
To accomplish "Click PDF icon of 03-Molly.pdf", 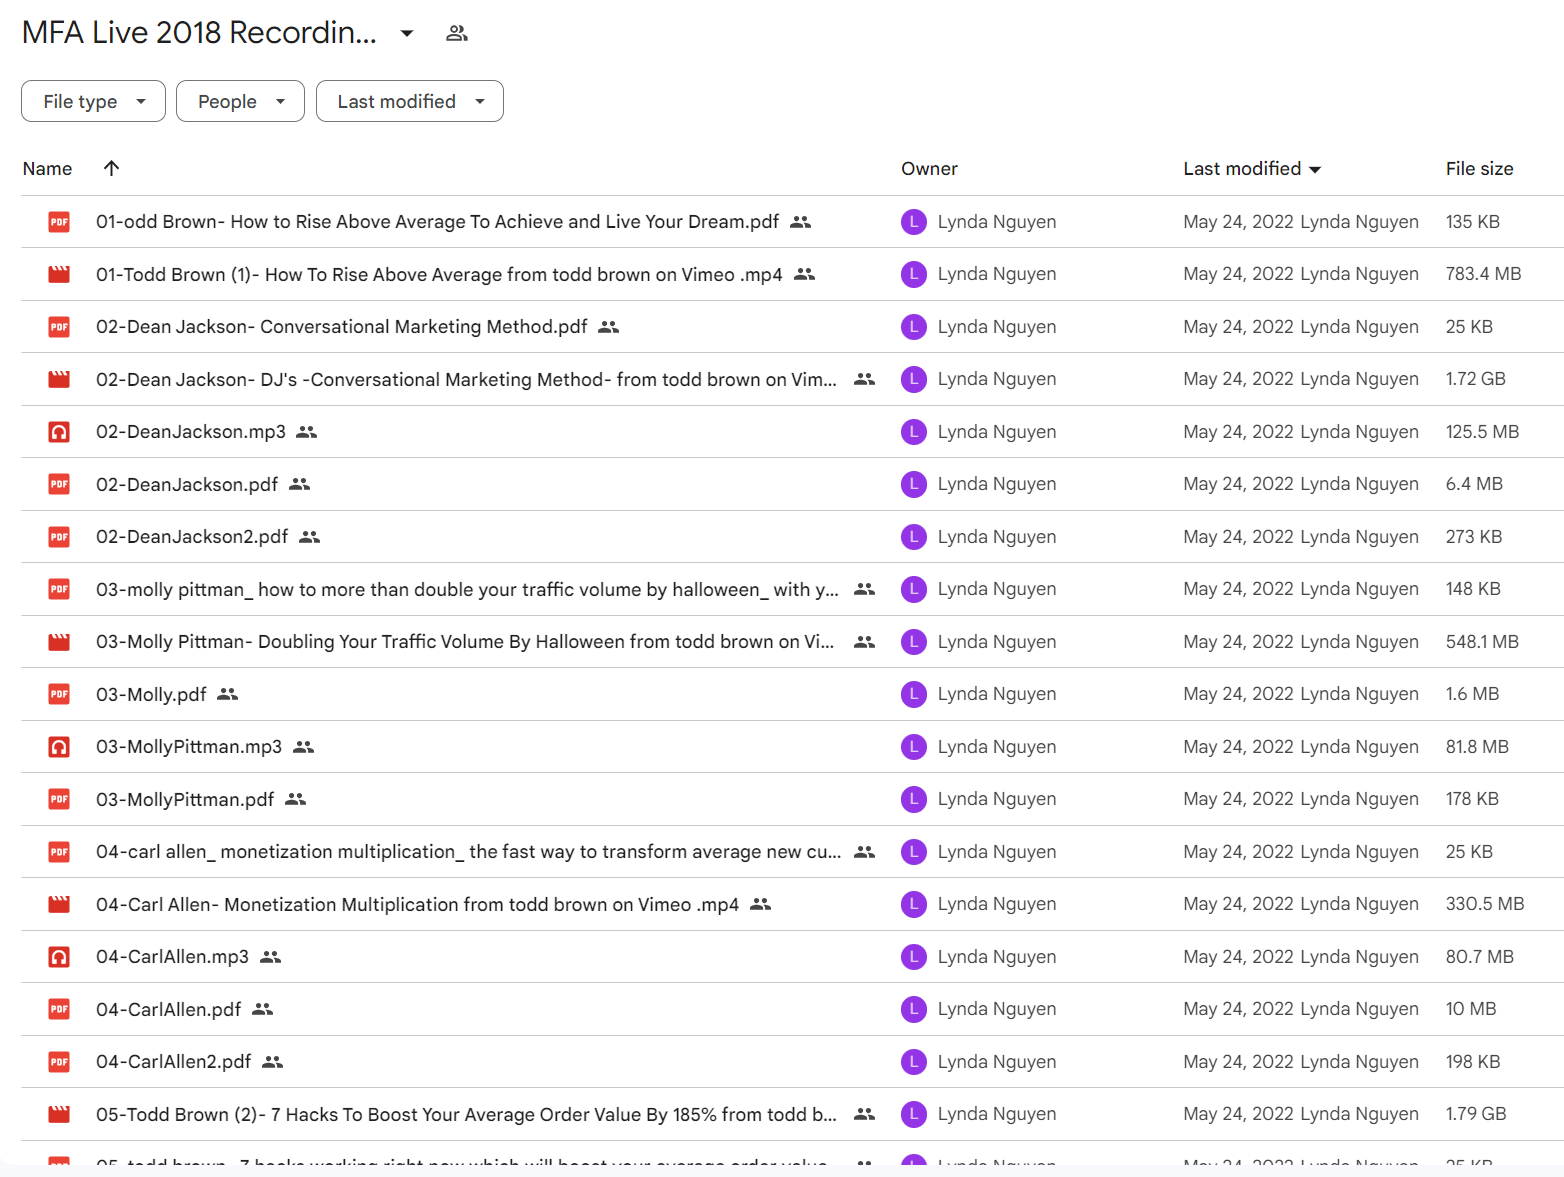I will click(59, 694).
